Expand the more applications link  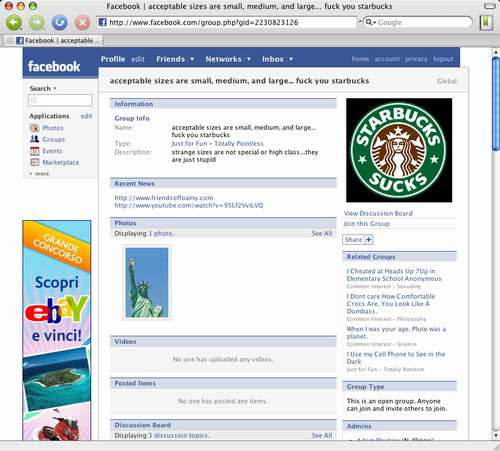tap(39, 174)
